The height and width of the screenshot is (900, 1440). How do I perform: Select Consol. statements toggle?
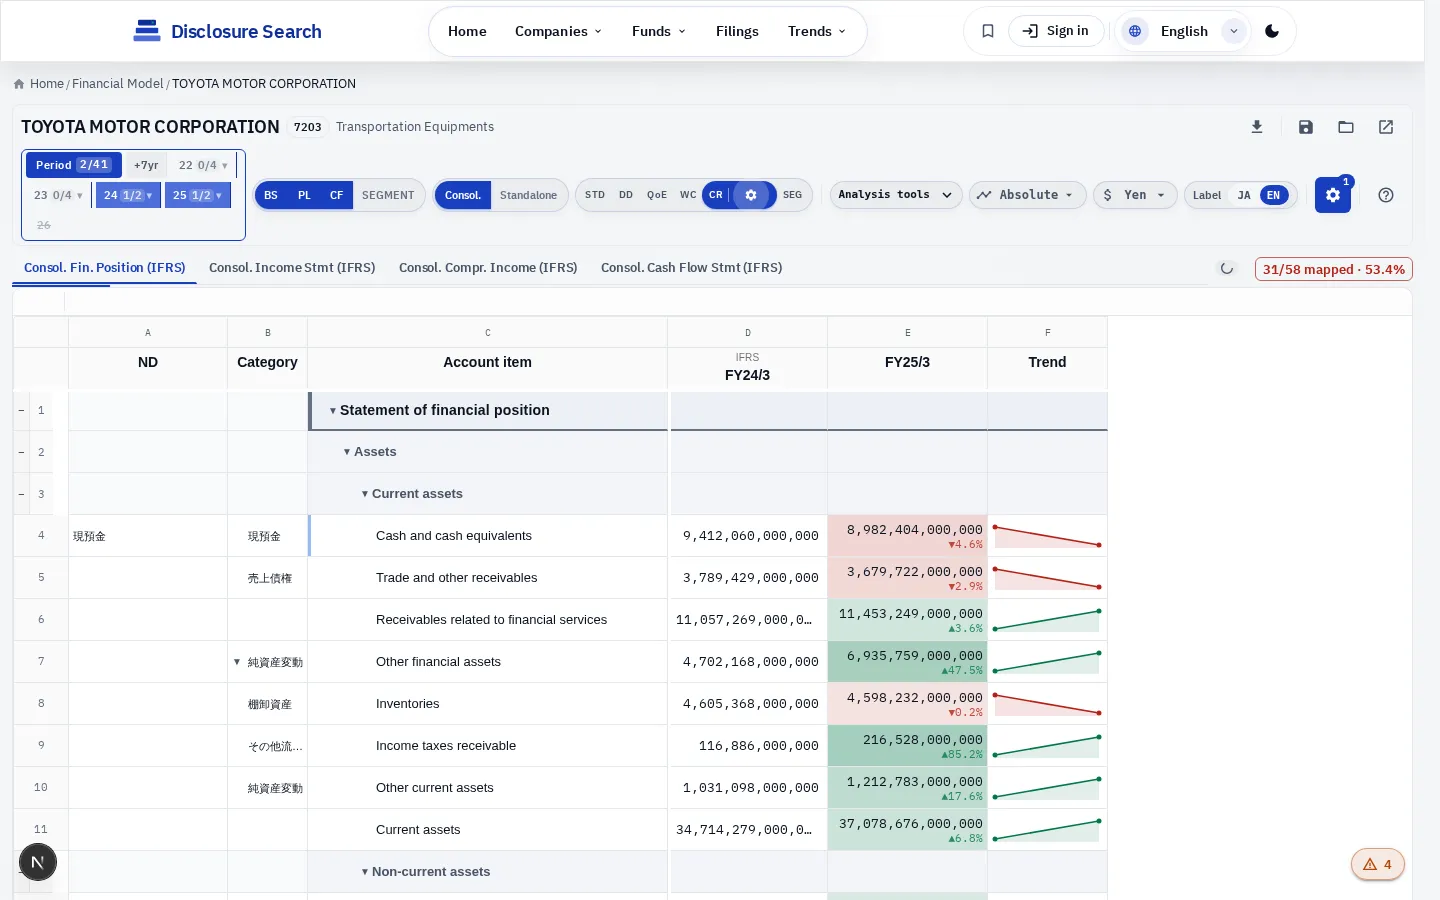tap(463, 195)
